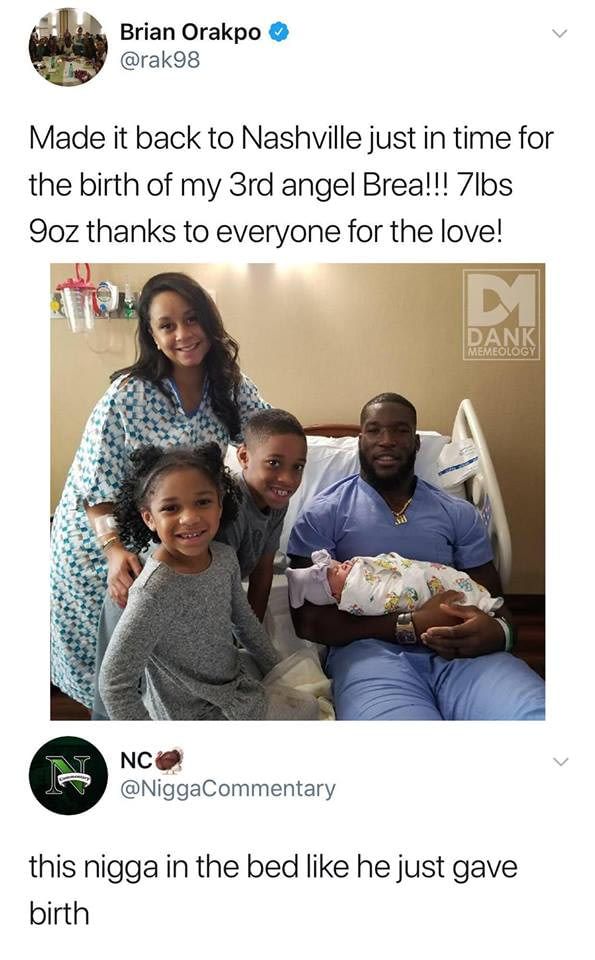595x960 pixels.
Task: Click the turkey emoji beside NC
Action: 170,760
